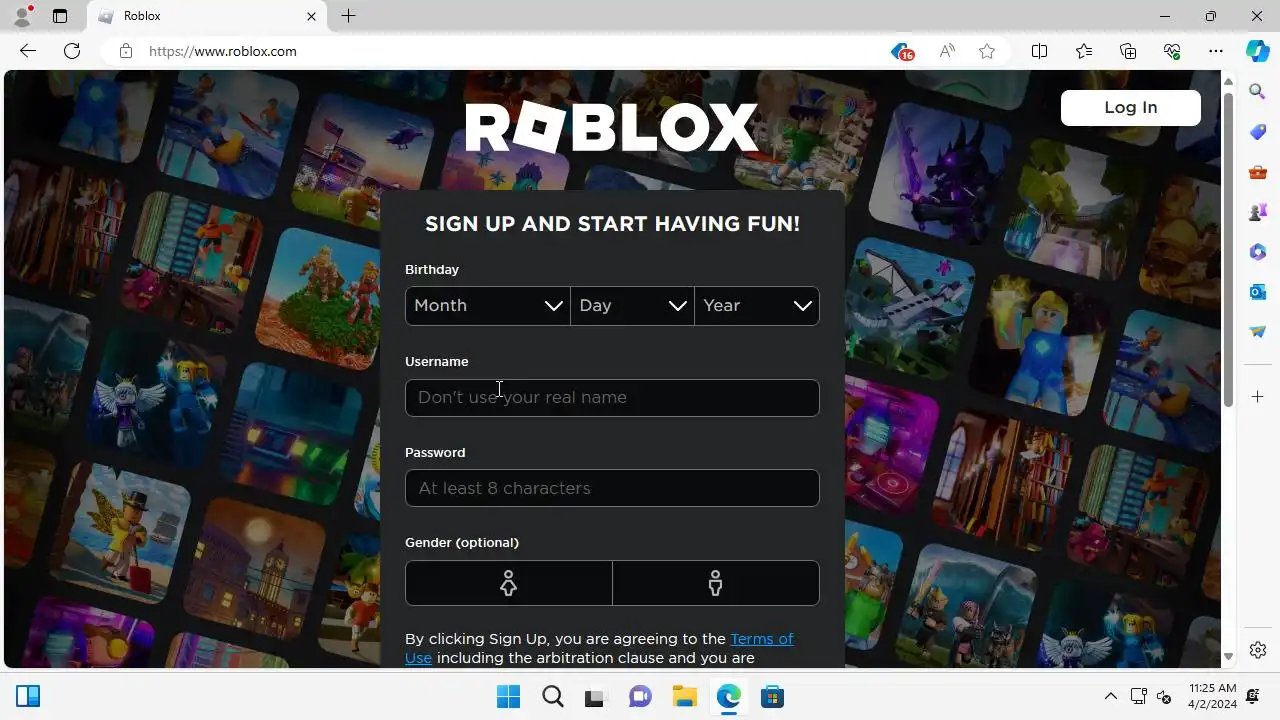Image resolution: width=1280 pixels, height=720 pixels.
Task: Select the female gender option
Action: click(x=508, y=583)
